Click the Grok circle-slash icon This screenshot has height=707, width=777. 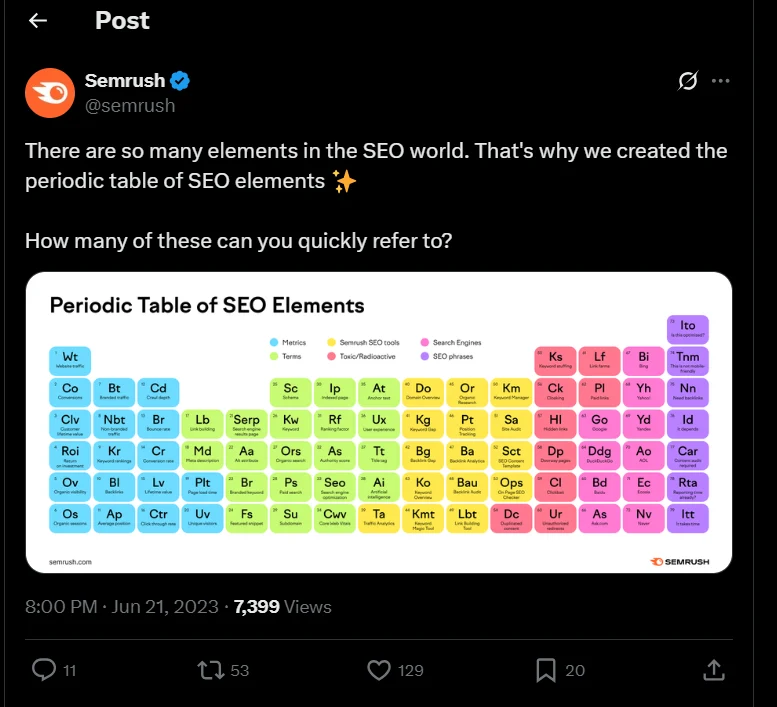pyautogui.click(x=687, y=81)
